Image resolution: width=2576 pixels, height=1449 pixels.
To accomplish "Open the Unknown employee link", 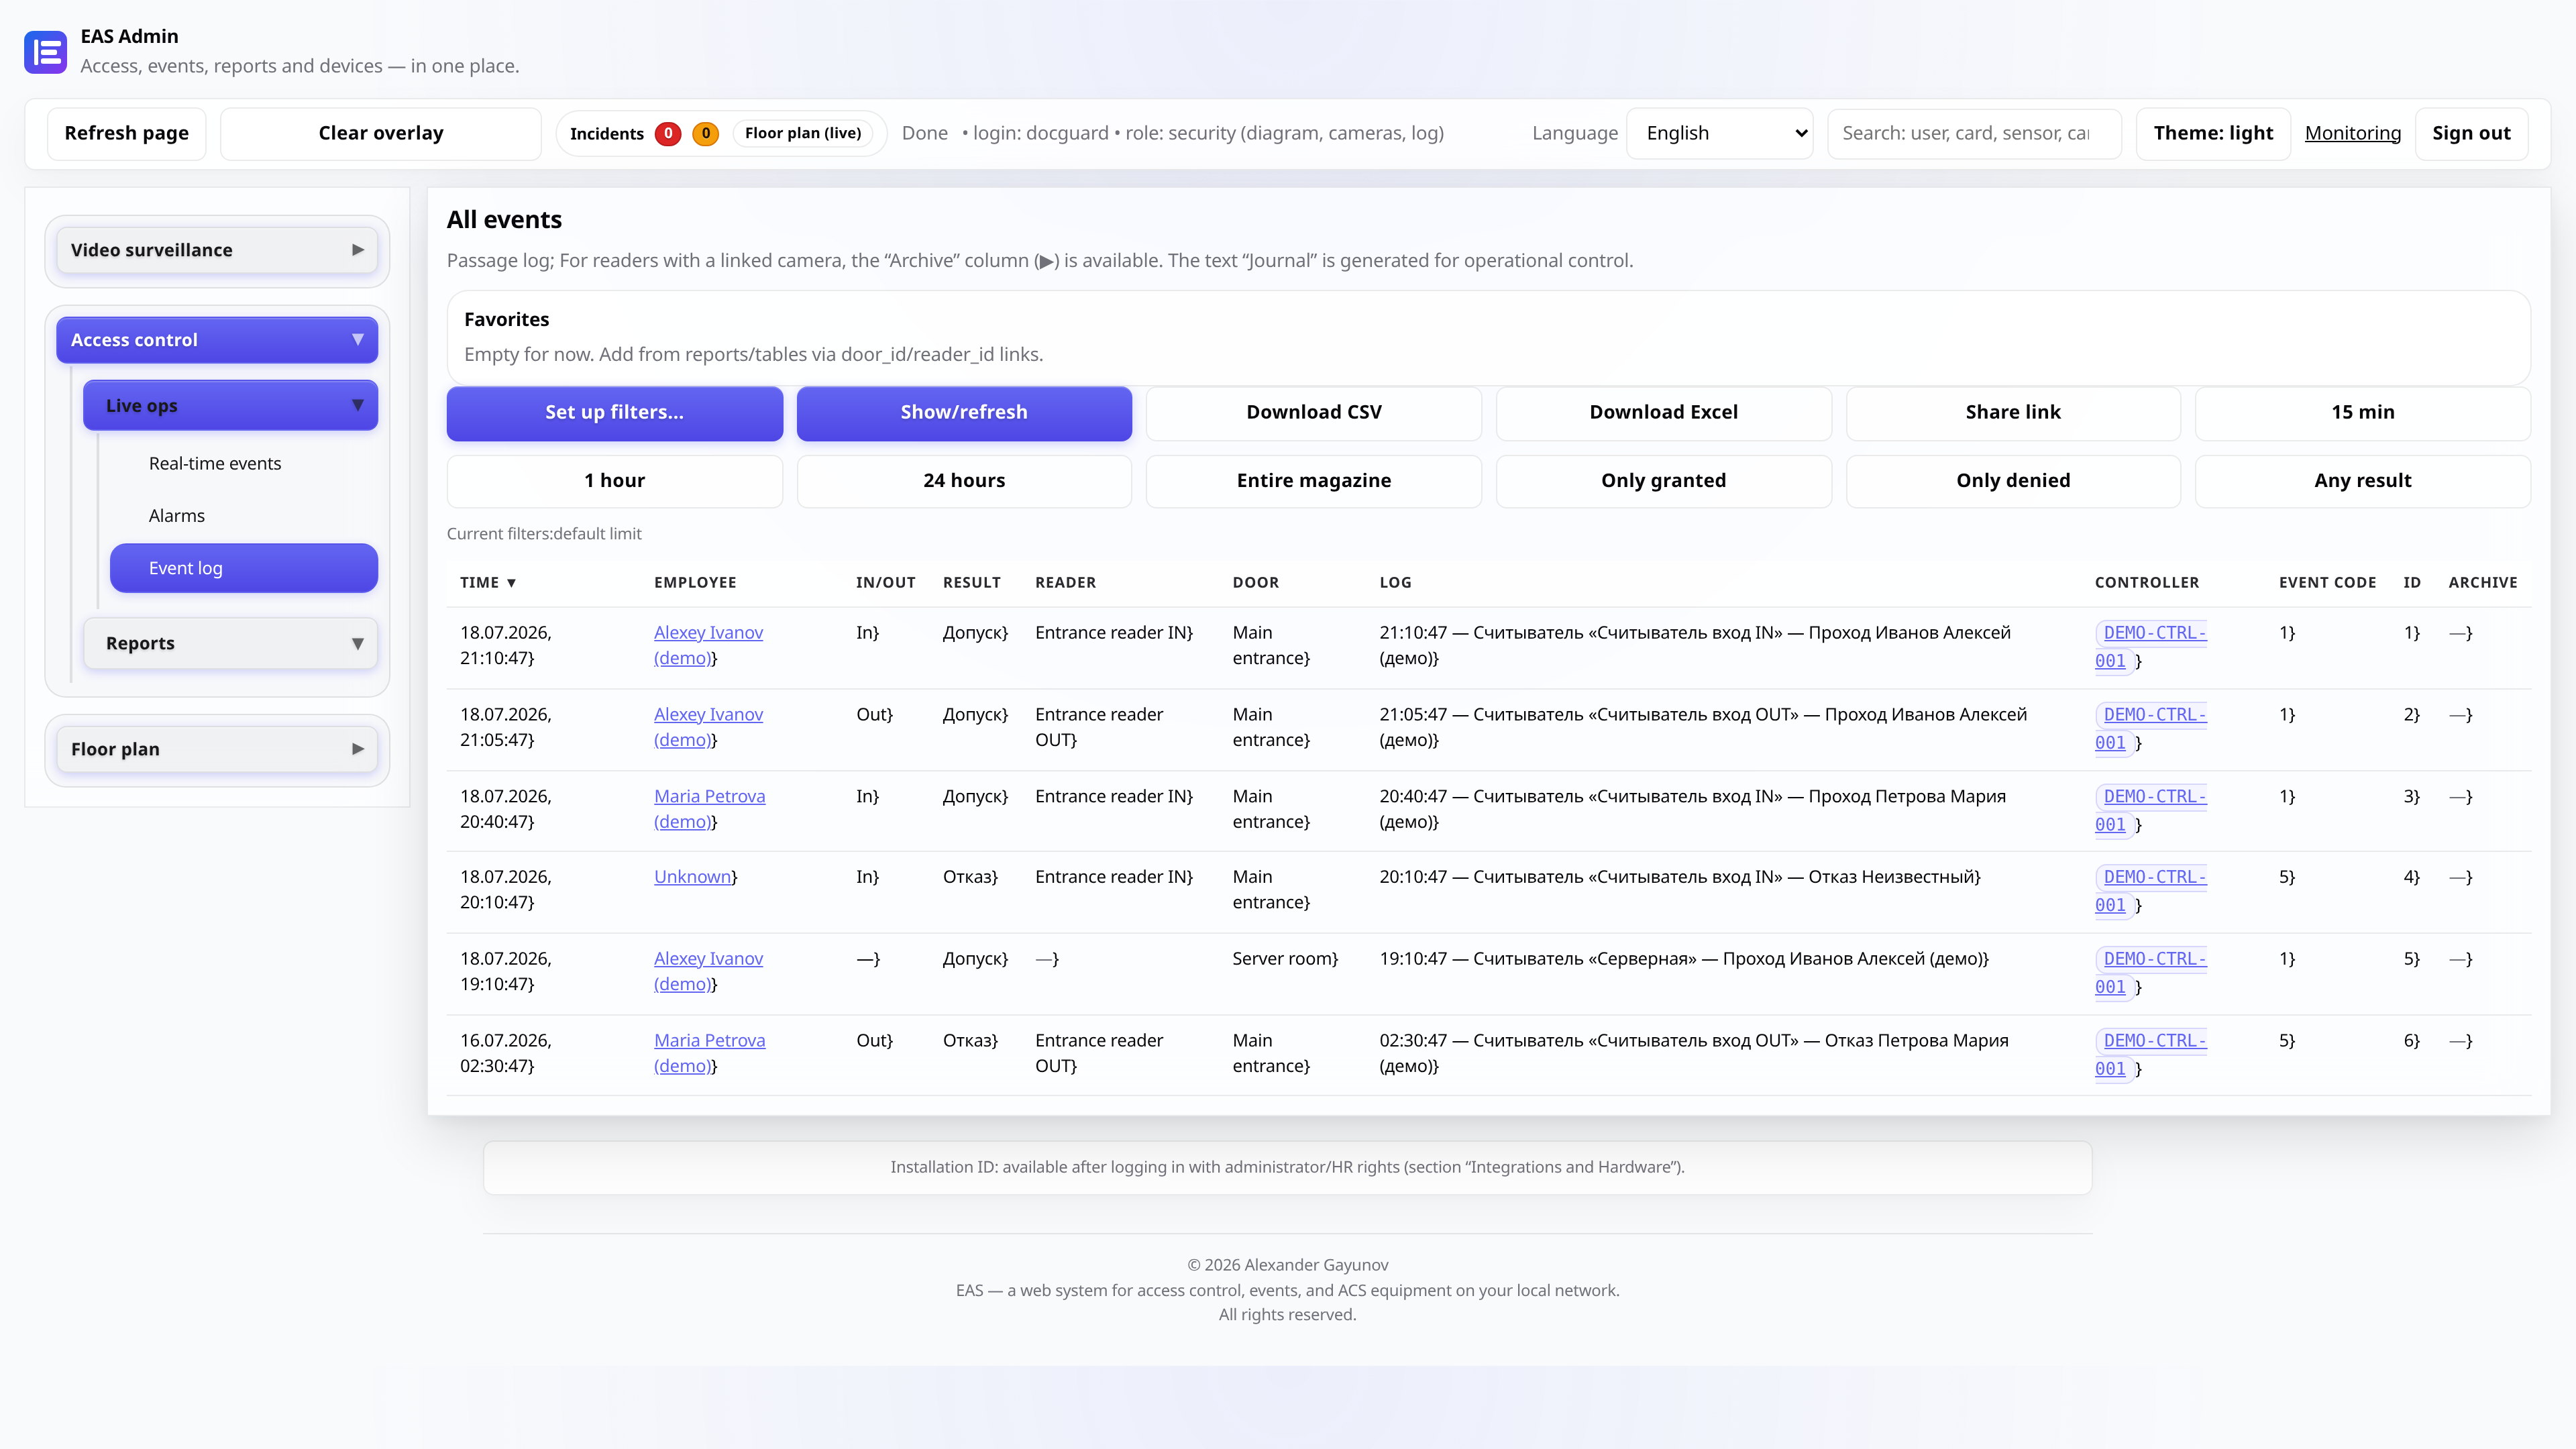I will click(x=692, y=877).
